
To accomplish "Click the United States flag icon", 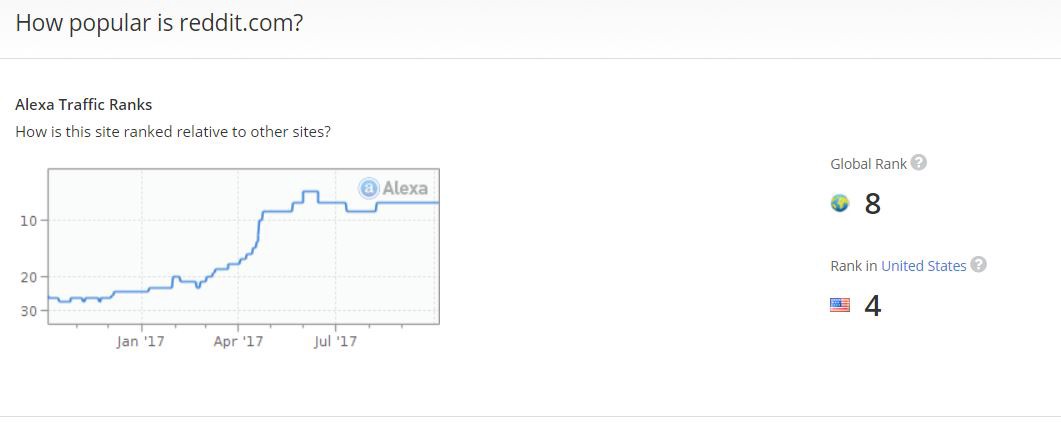I will coord(840,305).
